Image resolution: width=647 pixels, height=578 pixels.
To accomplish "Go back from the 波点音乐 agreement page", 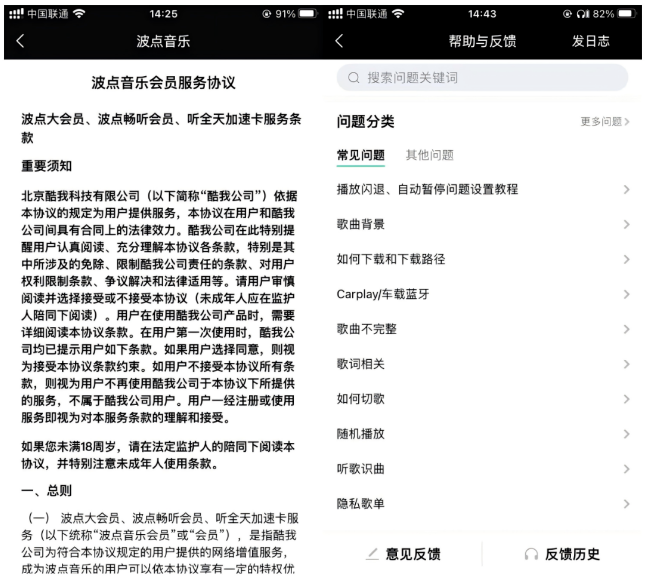I will 20,41.
